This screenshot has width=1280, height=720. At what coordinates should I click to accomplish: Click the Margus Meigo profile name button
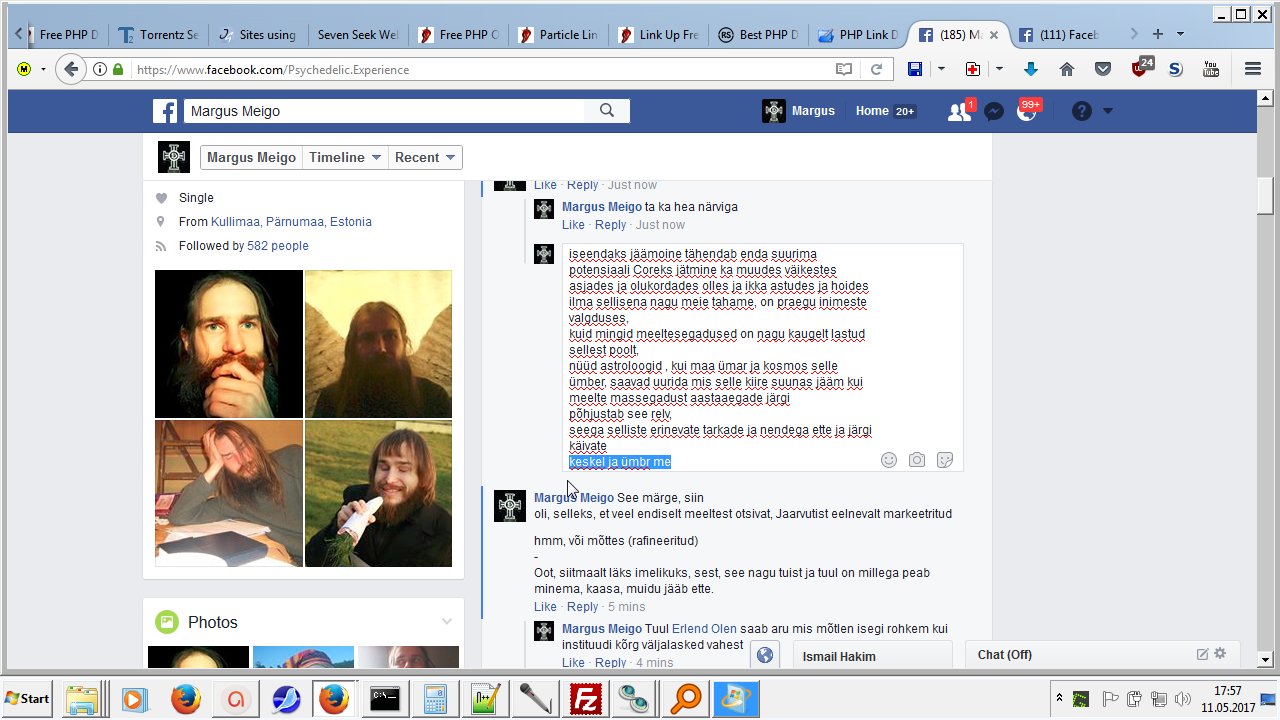[251, 157]
